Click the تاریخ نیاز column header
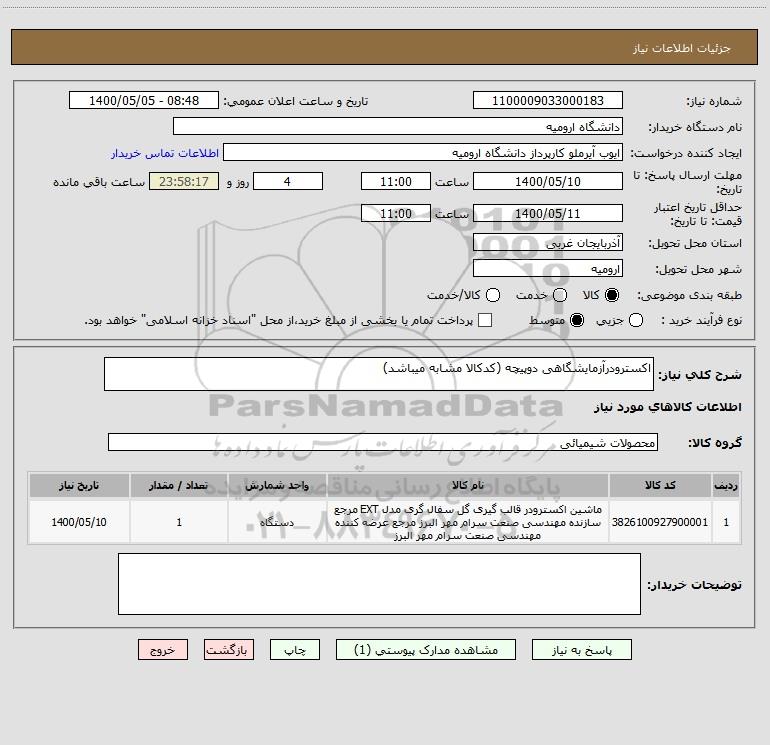Image resolution: width=770 pixels, height=745 pixels. [x=79, y=486]
